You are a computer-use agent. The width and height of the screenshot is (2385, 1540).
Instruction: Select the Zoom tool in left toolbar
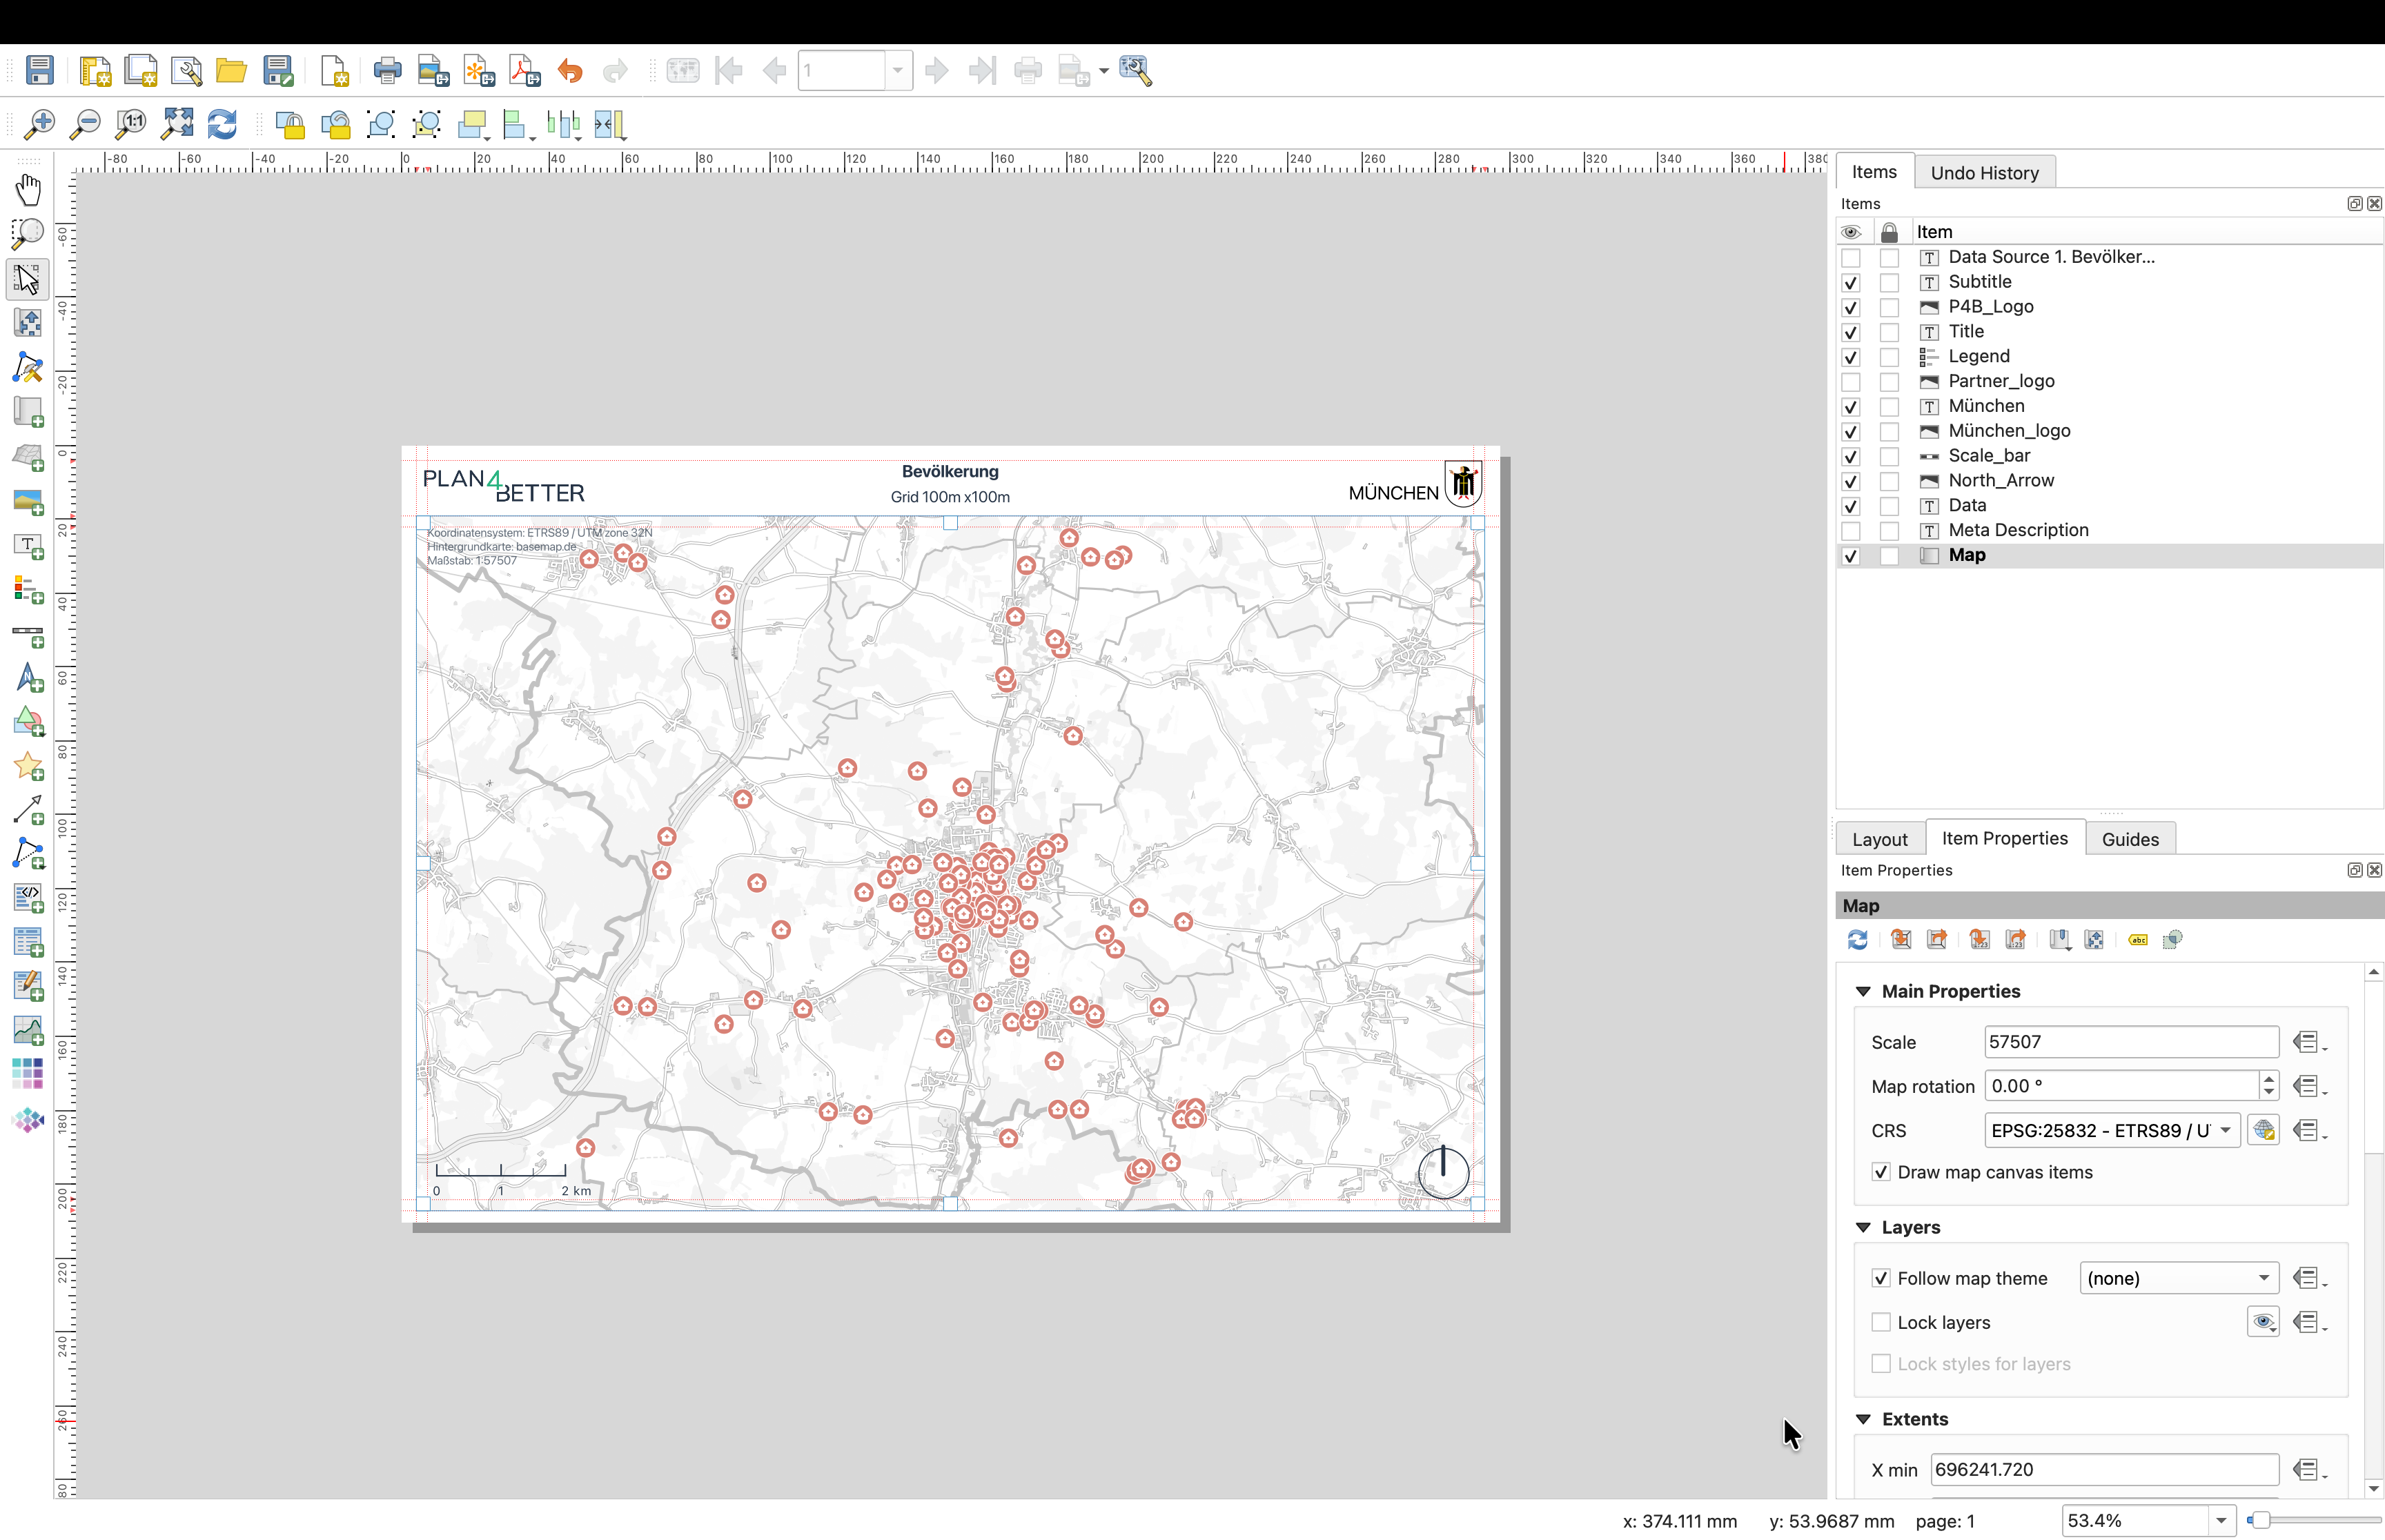point(28,234)
